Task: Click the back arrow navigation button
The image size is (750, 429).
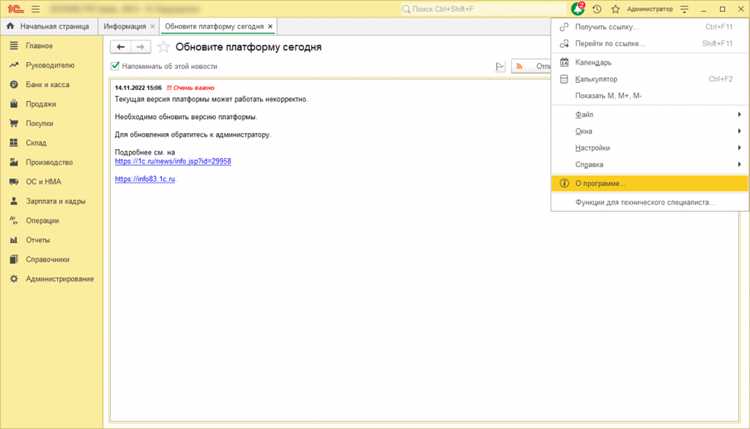Action: [121, 47]
